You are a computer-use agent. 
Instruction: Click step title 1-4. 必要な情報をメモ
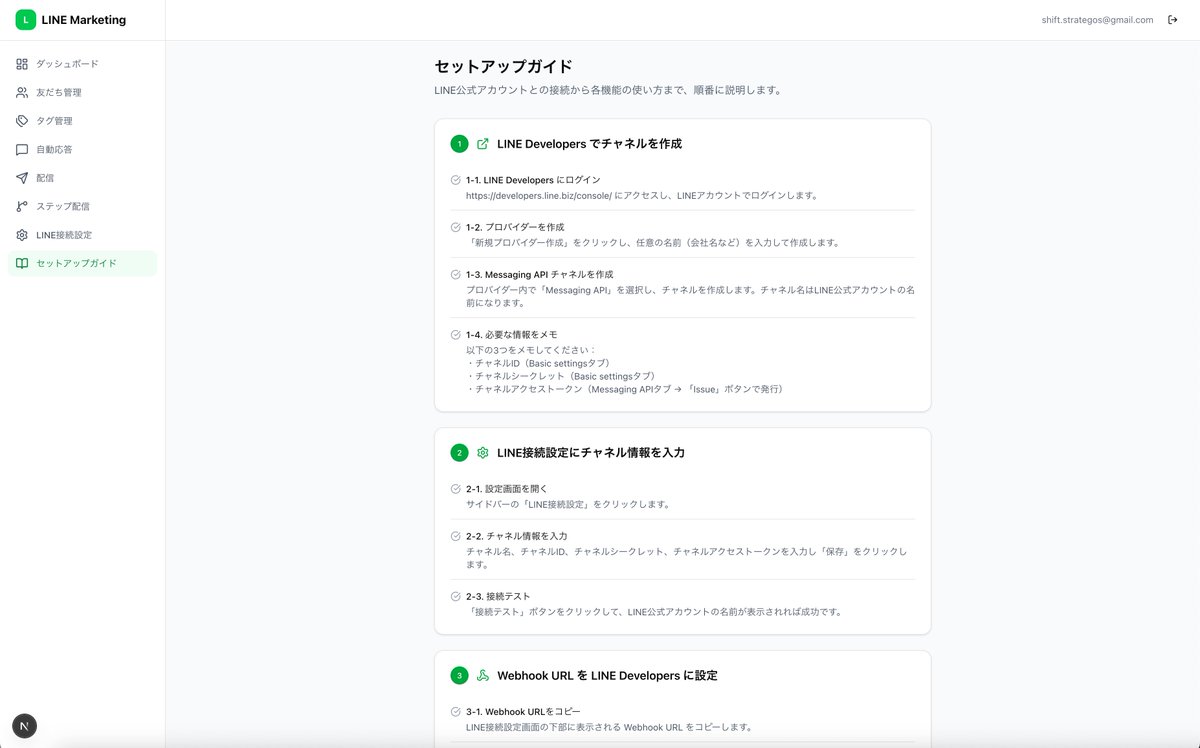(512, 335)
